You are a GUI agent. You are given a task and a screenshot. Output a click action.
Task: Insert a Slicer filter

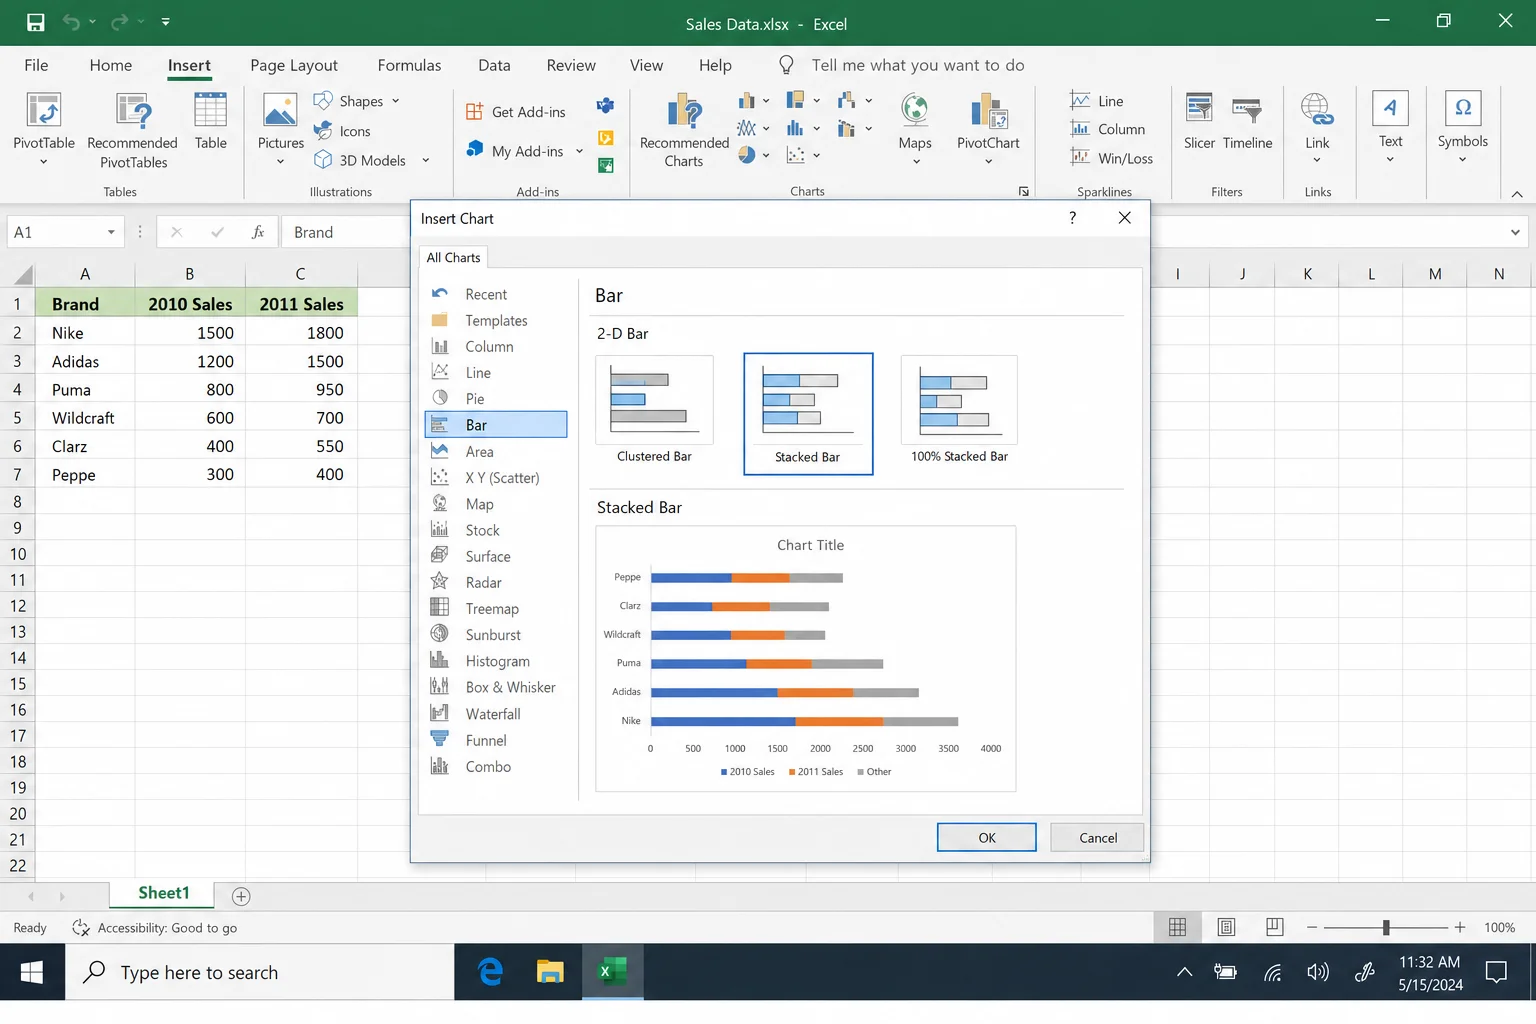tap(1199, 122)
